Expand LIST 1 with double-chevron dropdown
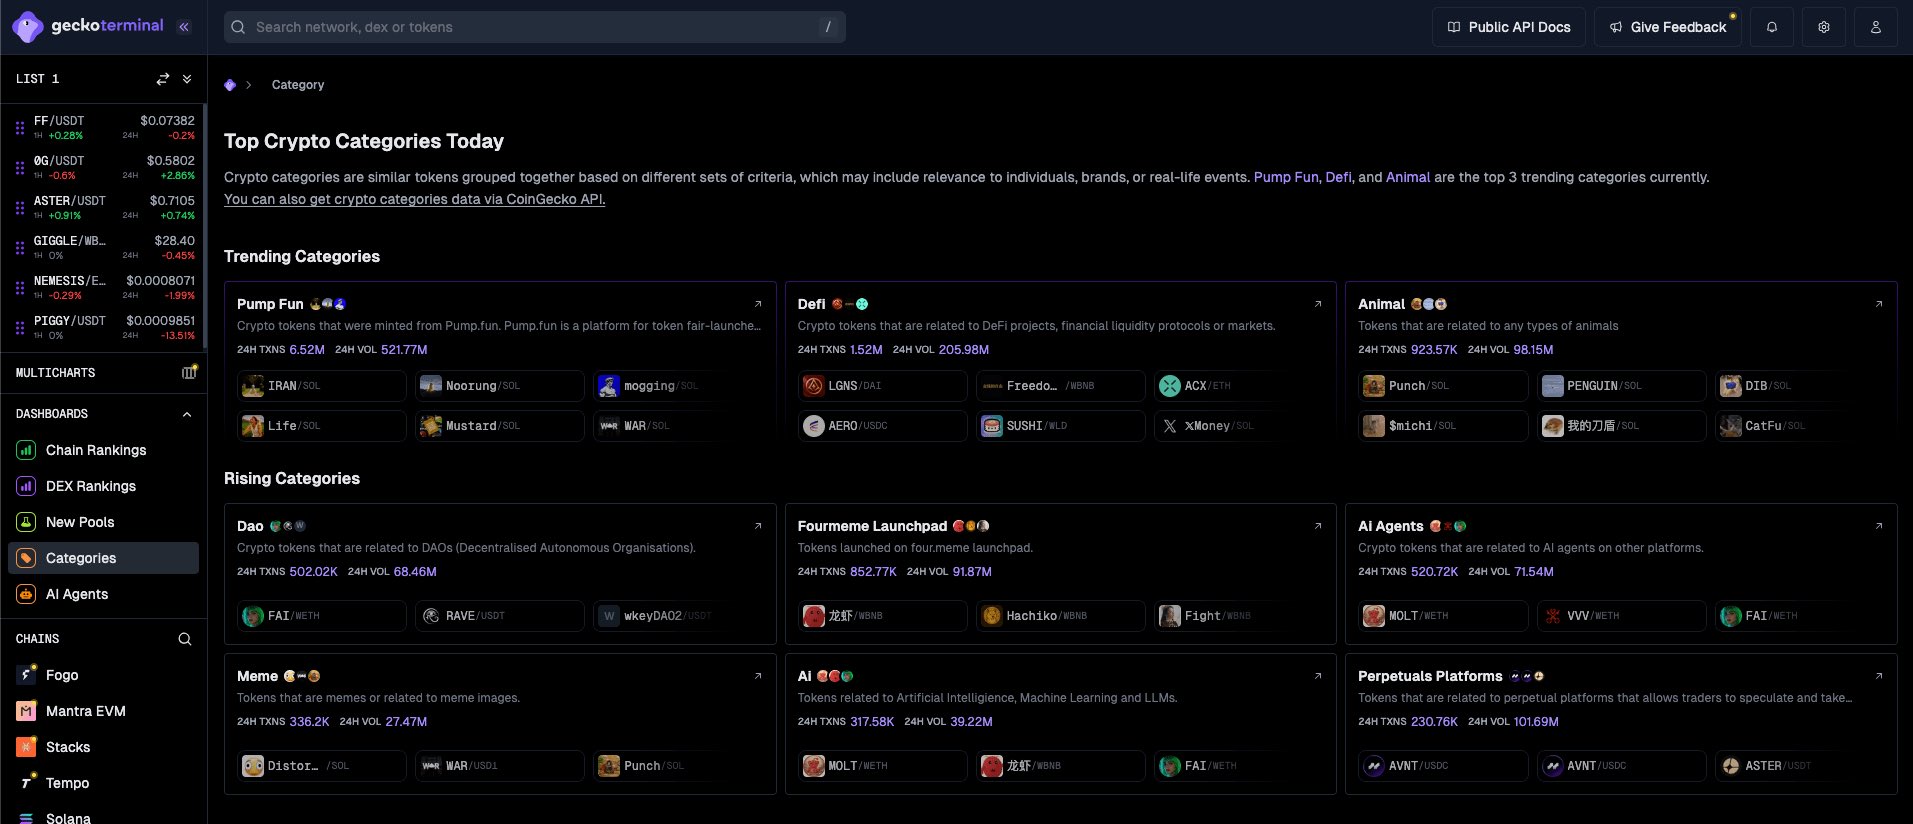The image size is (1913, 824). tap(187, 79)
